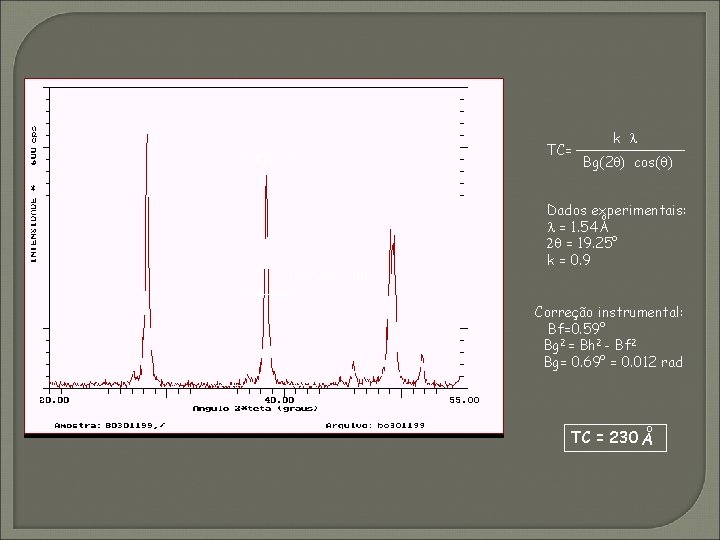Image resolution: width=720 pixels, height=540 pixels.
Task: Click the y-axis 'INTENSIDADE * 600 cps' label
Action: pos(34,194)
